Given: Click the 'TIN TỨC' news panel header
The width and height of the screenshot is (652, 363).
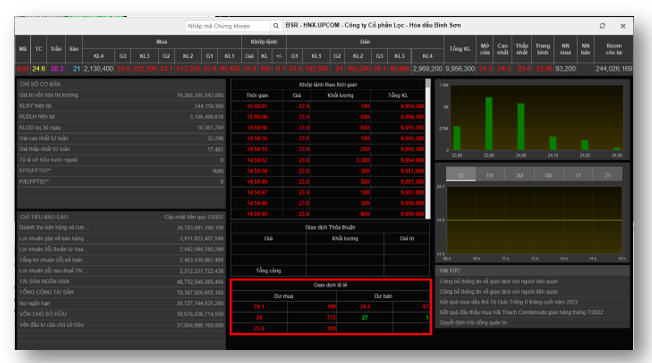Looking at the screenshot, I should (x=532, y=270).
